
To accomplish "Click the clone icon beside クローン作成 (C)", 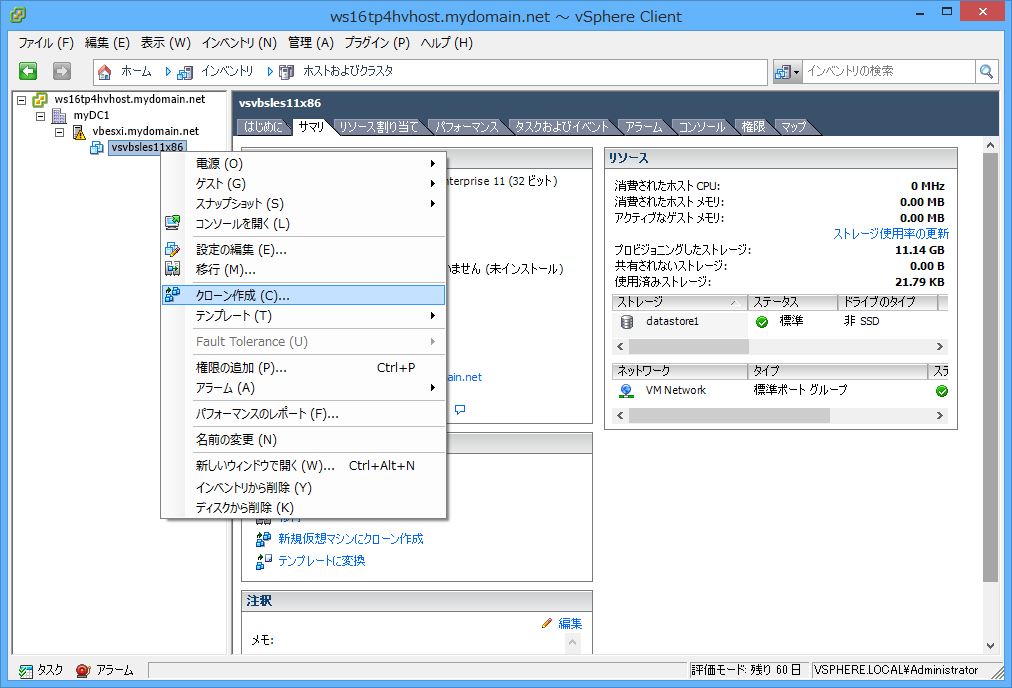I will point(172,295).
